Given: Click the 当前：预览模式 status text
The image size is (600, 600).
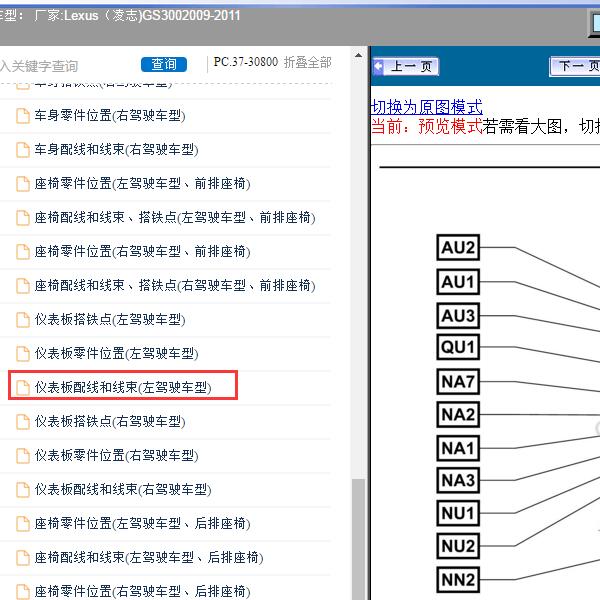Looking at the screenshot, I should (427, 126).
